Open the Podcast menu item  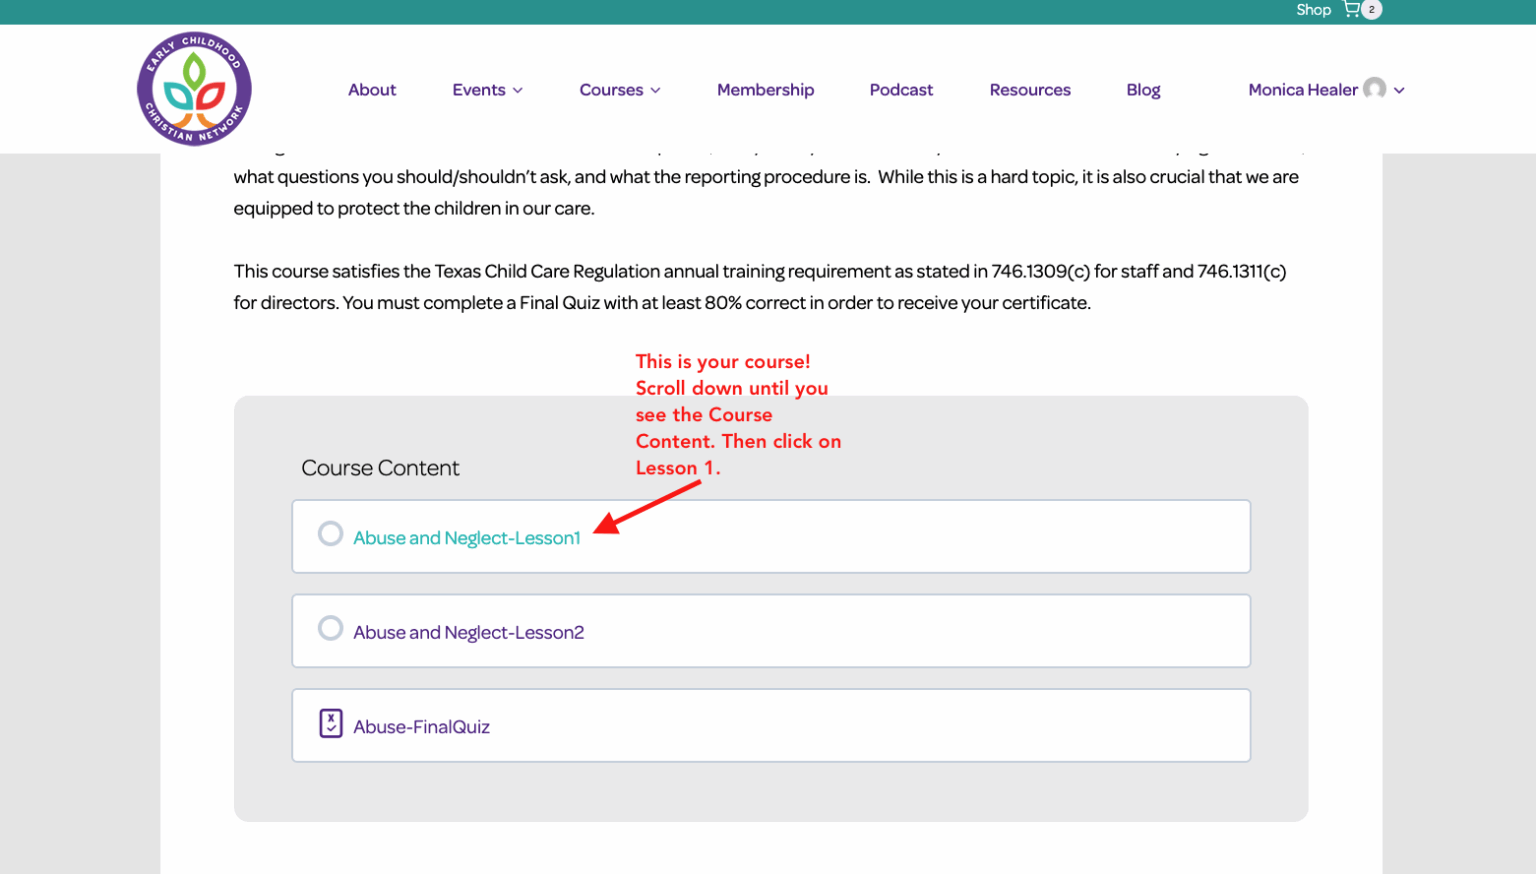[x=901, y=90]
